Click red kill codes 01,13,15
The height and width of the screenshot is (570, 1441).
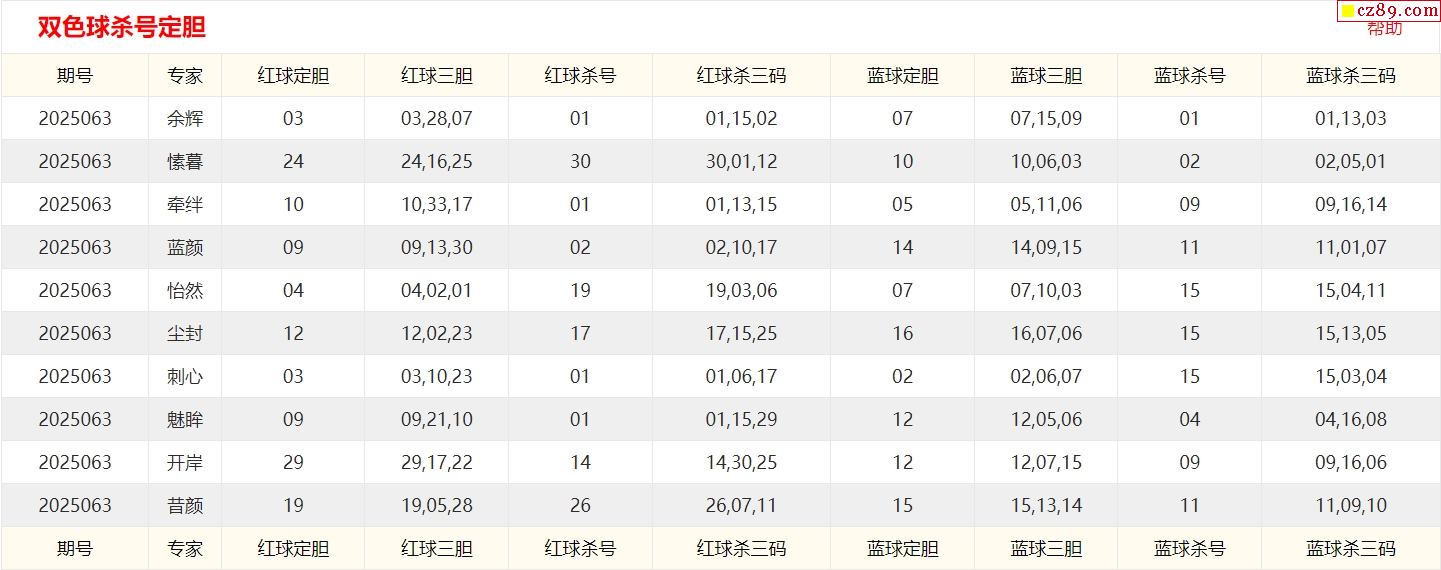tap(741, 204)
